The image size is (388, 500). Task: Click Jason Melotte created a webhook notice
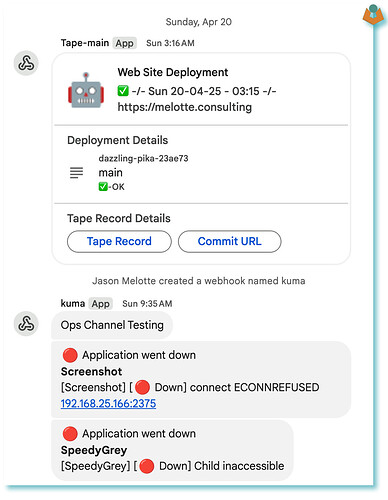click(x=199, y=281)
